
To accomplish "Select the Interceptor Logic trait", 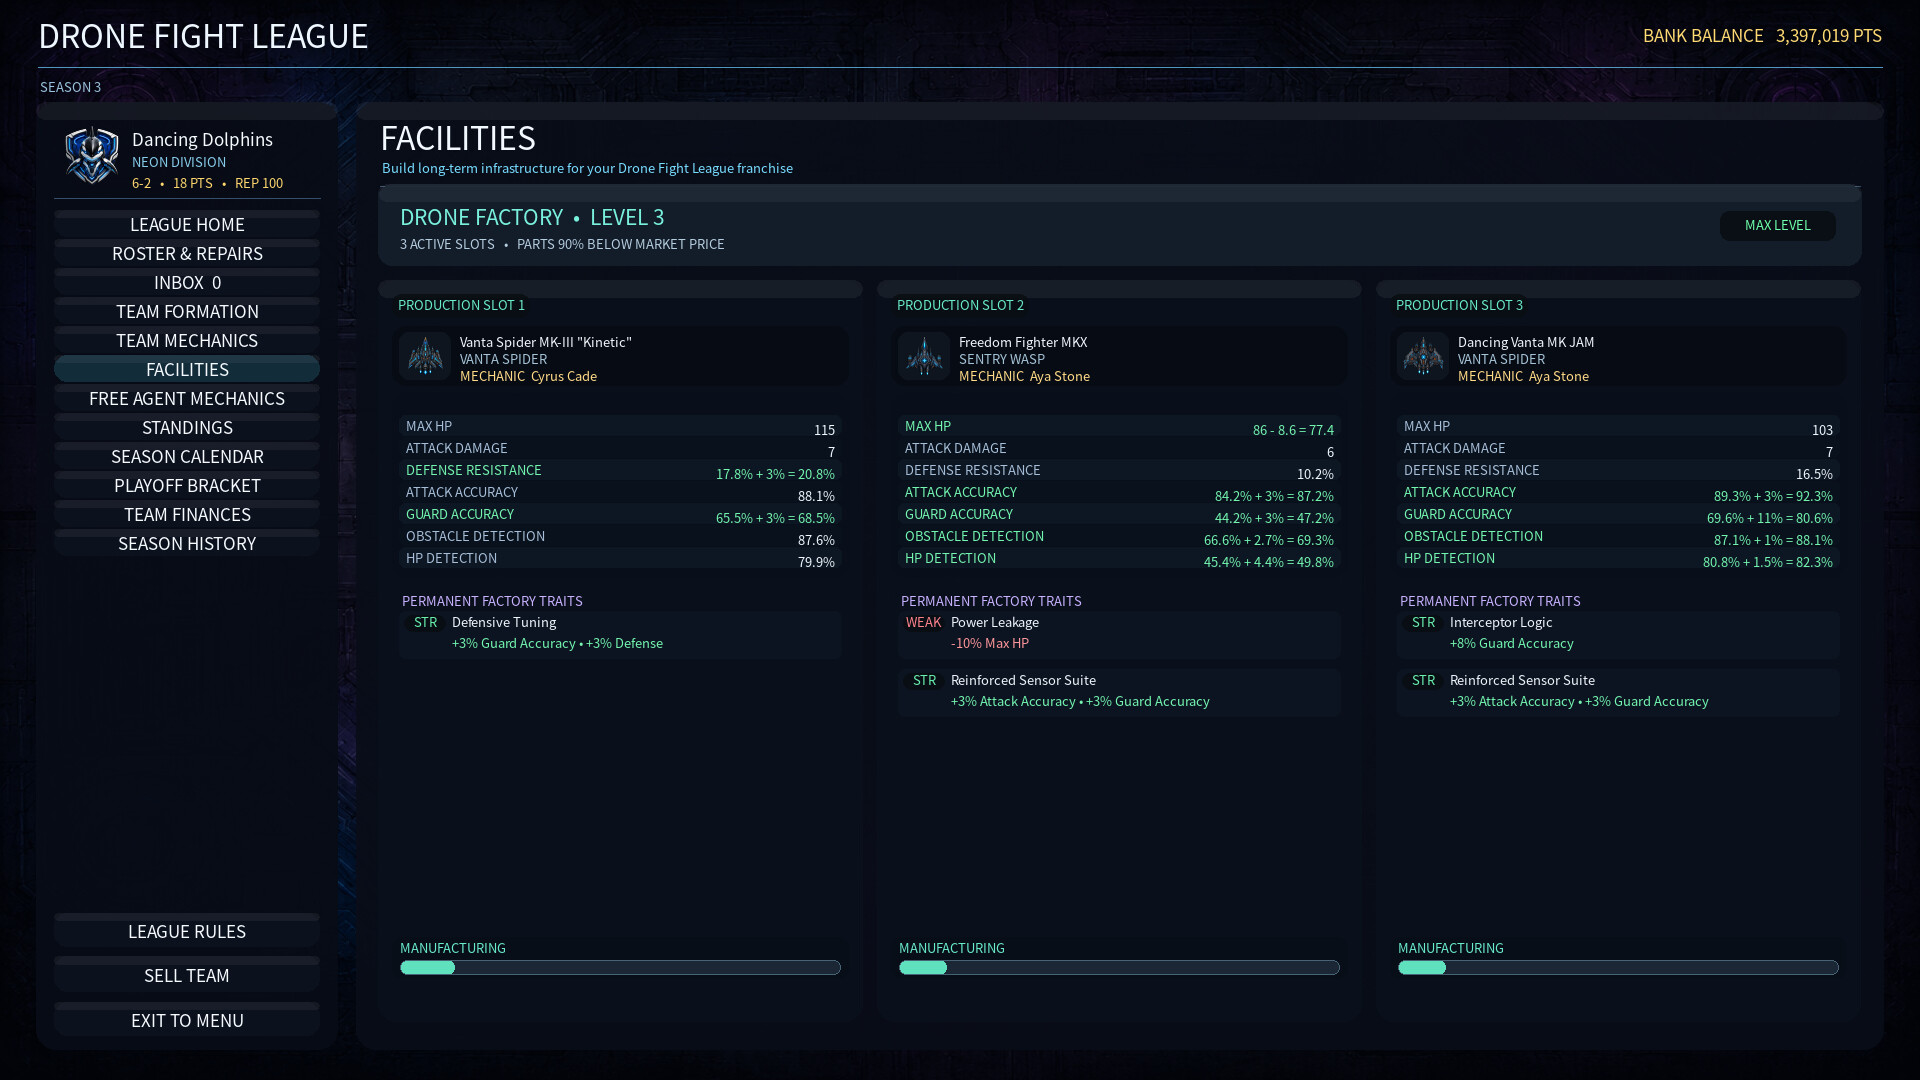I will click(x=1618, y=633).
